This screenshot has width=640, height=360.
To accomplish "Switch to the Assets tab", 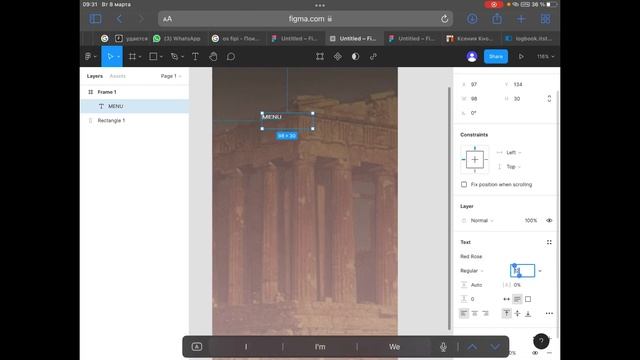I will coord(118,76).
